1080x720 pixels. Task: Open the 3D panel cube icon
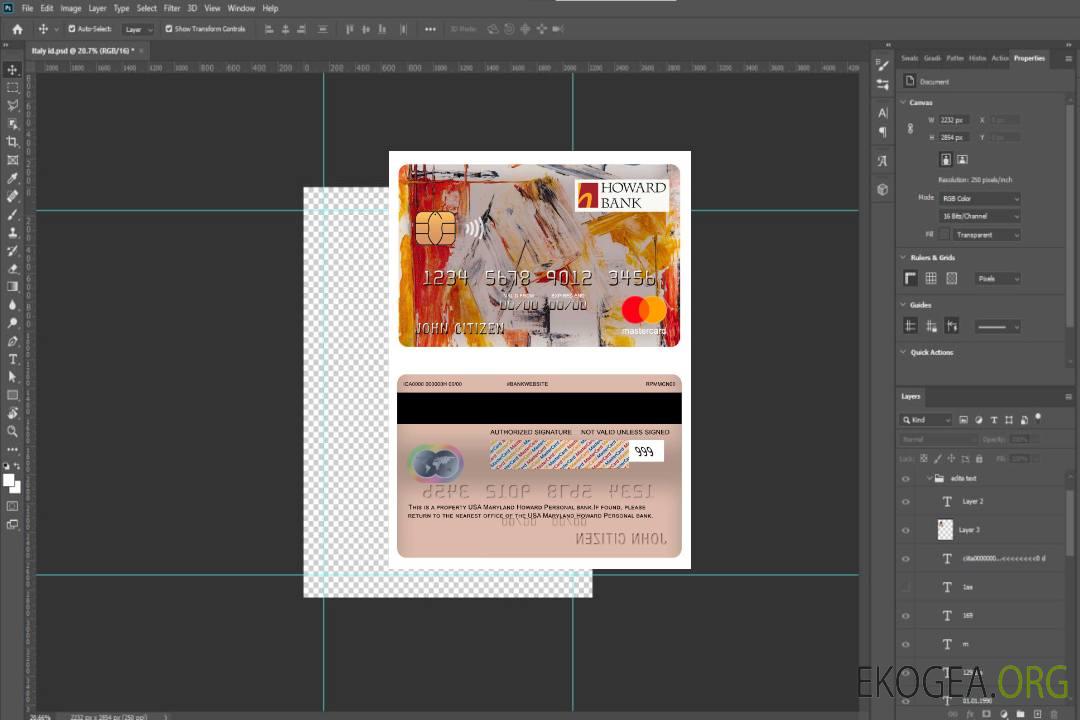click(x=882, y=189)
